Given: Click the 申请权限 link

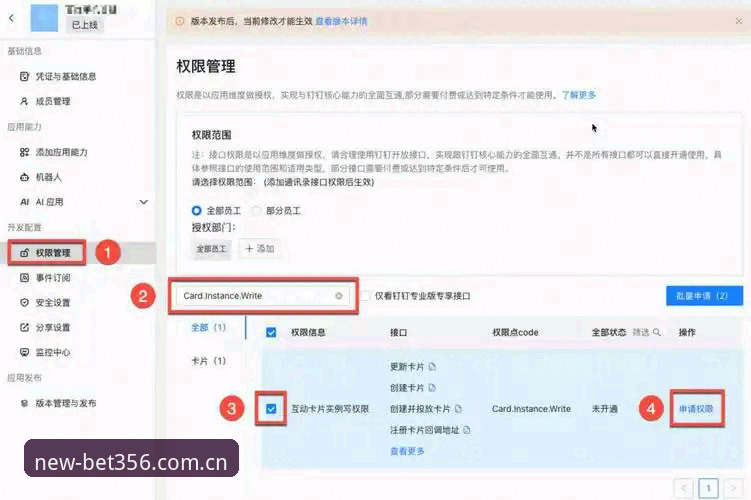Looking at the screenshot, I should coord(696,409).
